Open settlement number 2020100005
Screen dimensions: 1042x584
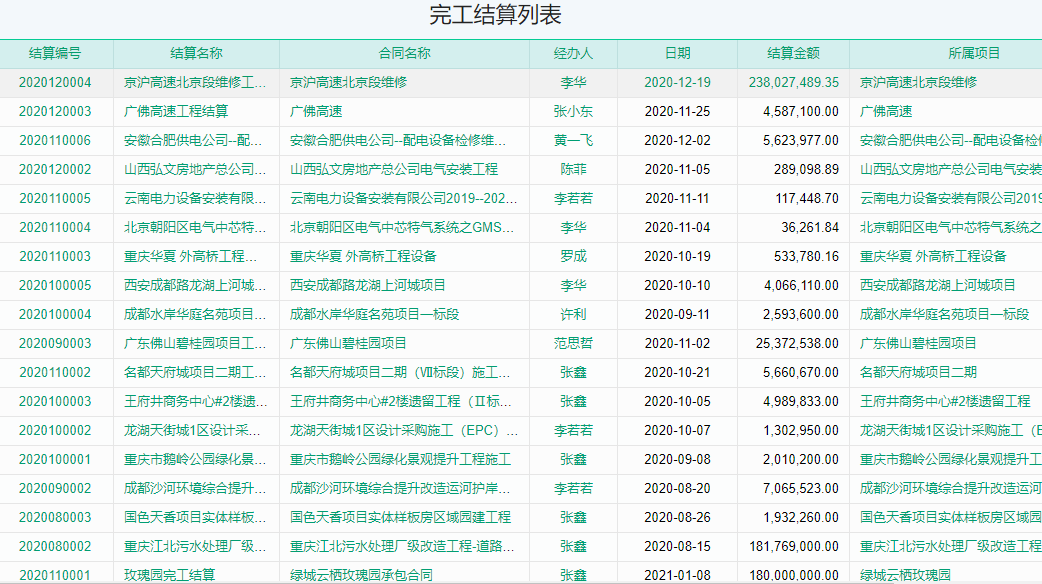[x=55, y=286]
